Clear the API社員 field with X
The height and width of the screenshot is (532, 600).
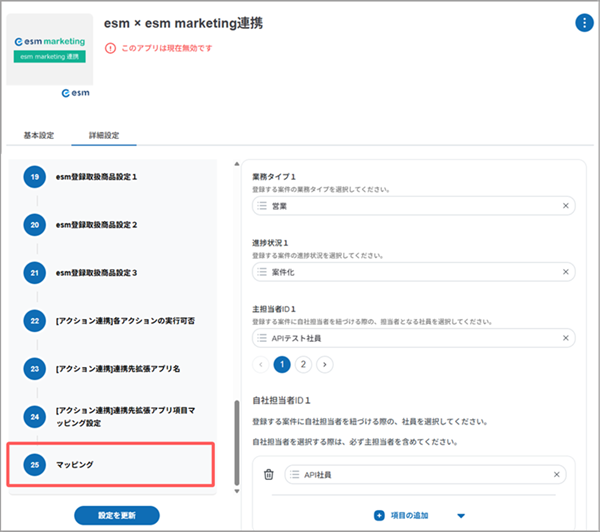[555, 475]
